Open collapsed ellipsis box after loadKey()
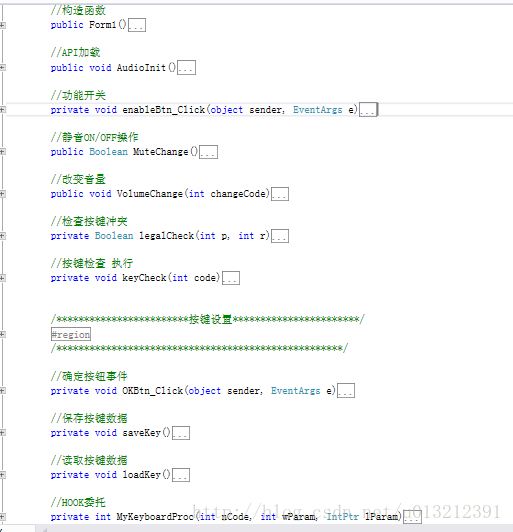 coord(181,475)
